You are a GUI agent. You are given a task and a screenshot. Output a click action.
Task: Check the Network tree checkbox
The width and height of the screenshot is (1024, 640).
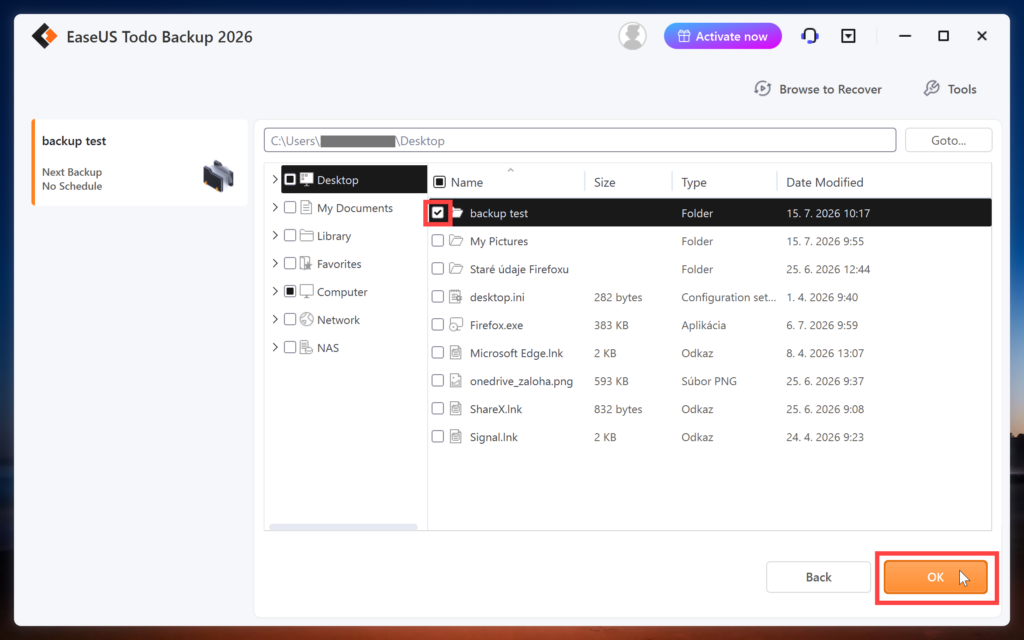point(290,319)
